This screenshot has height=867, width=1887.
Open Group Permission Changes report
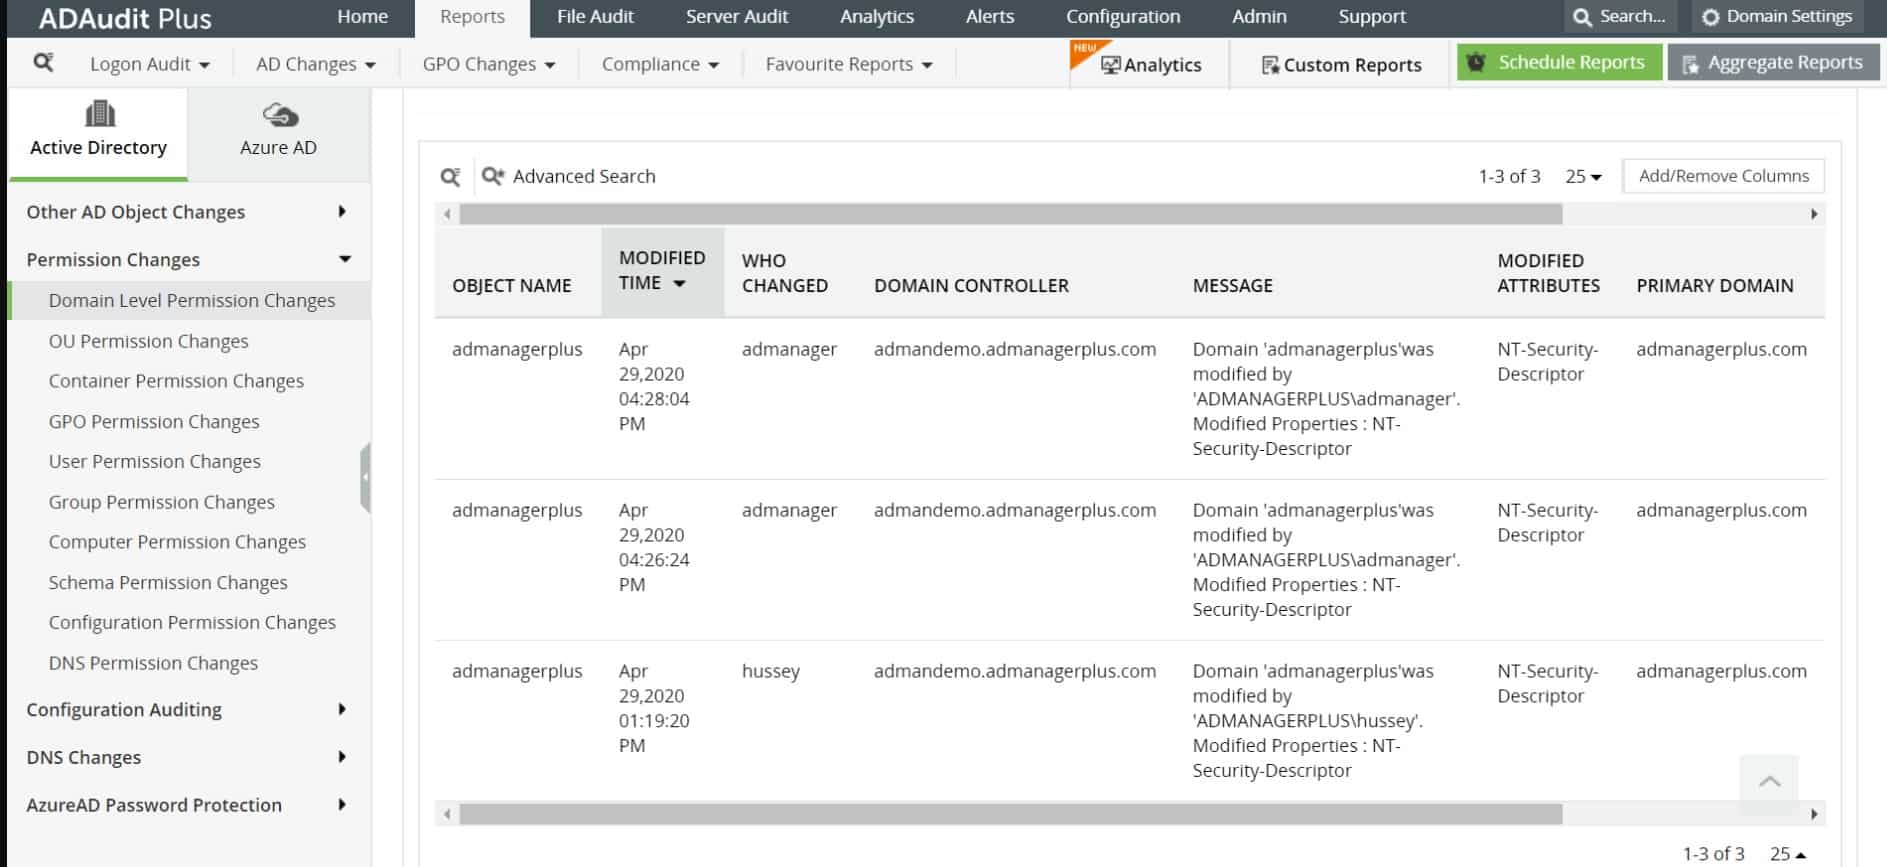pos(162,502)
